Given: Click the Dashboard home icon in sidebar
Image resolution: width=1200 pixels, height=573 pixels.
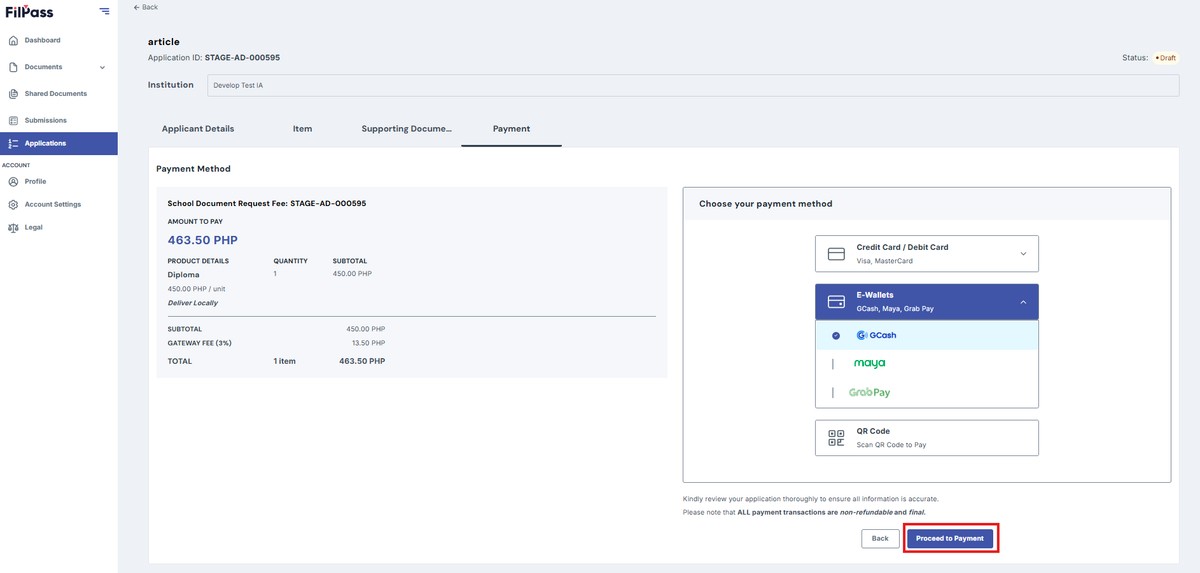Looking at the screenshot, I should 13,41.
